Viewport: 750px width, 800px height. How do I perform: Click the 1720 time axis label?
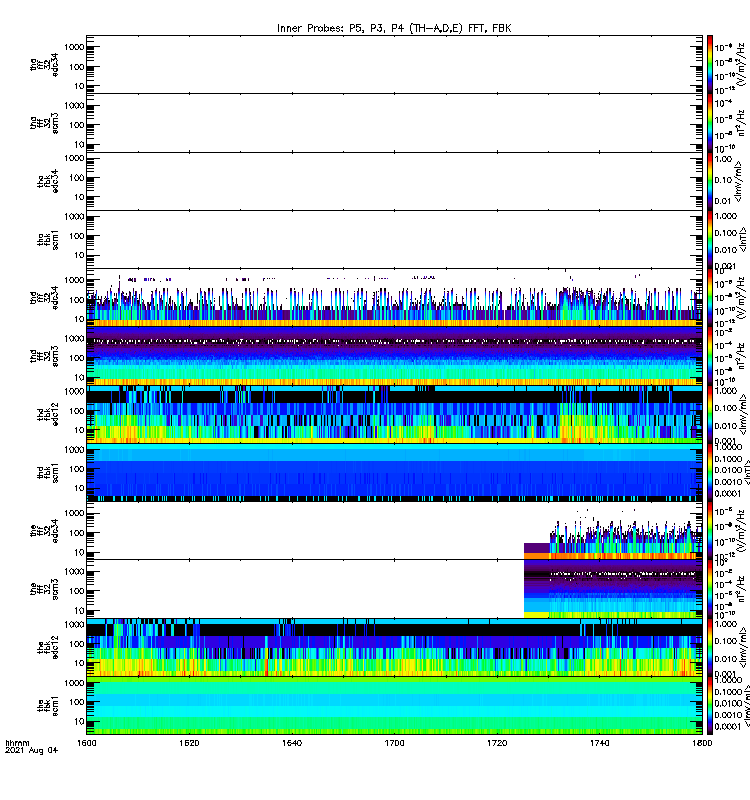point(497,743)
